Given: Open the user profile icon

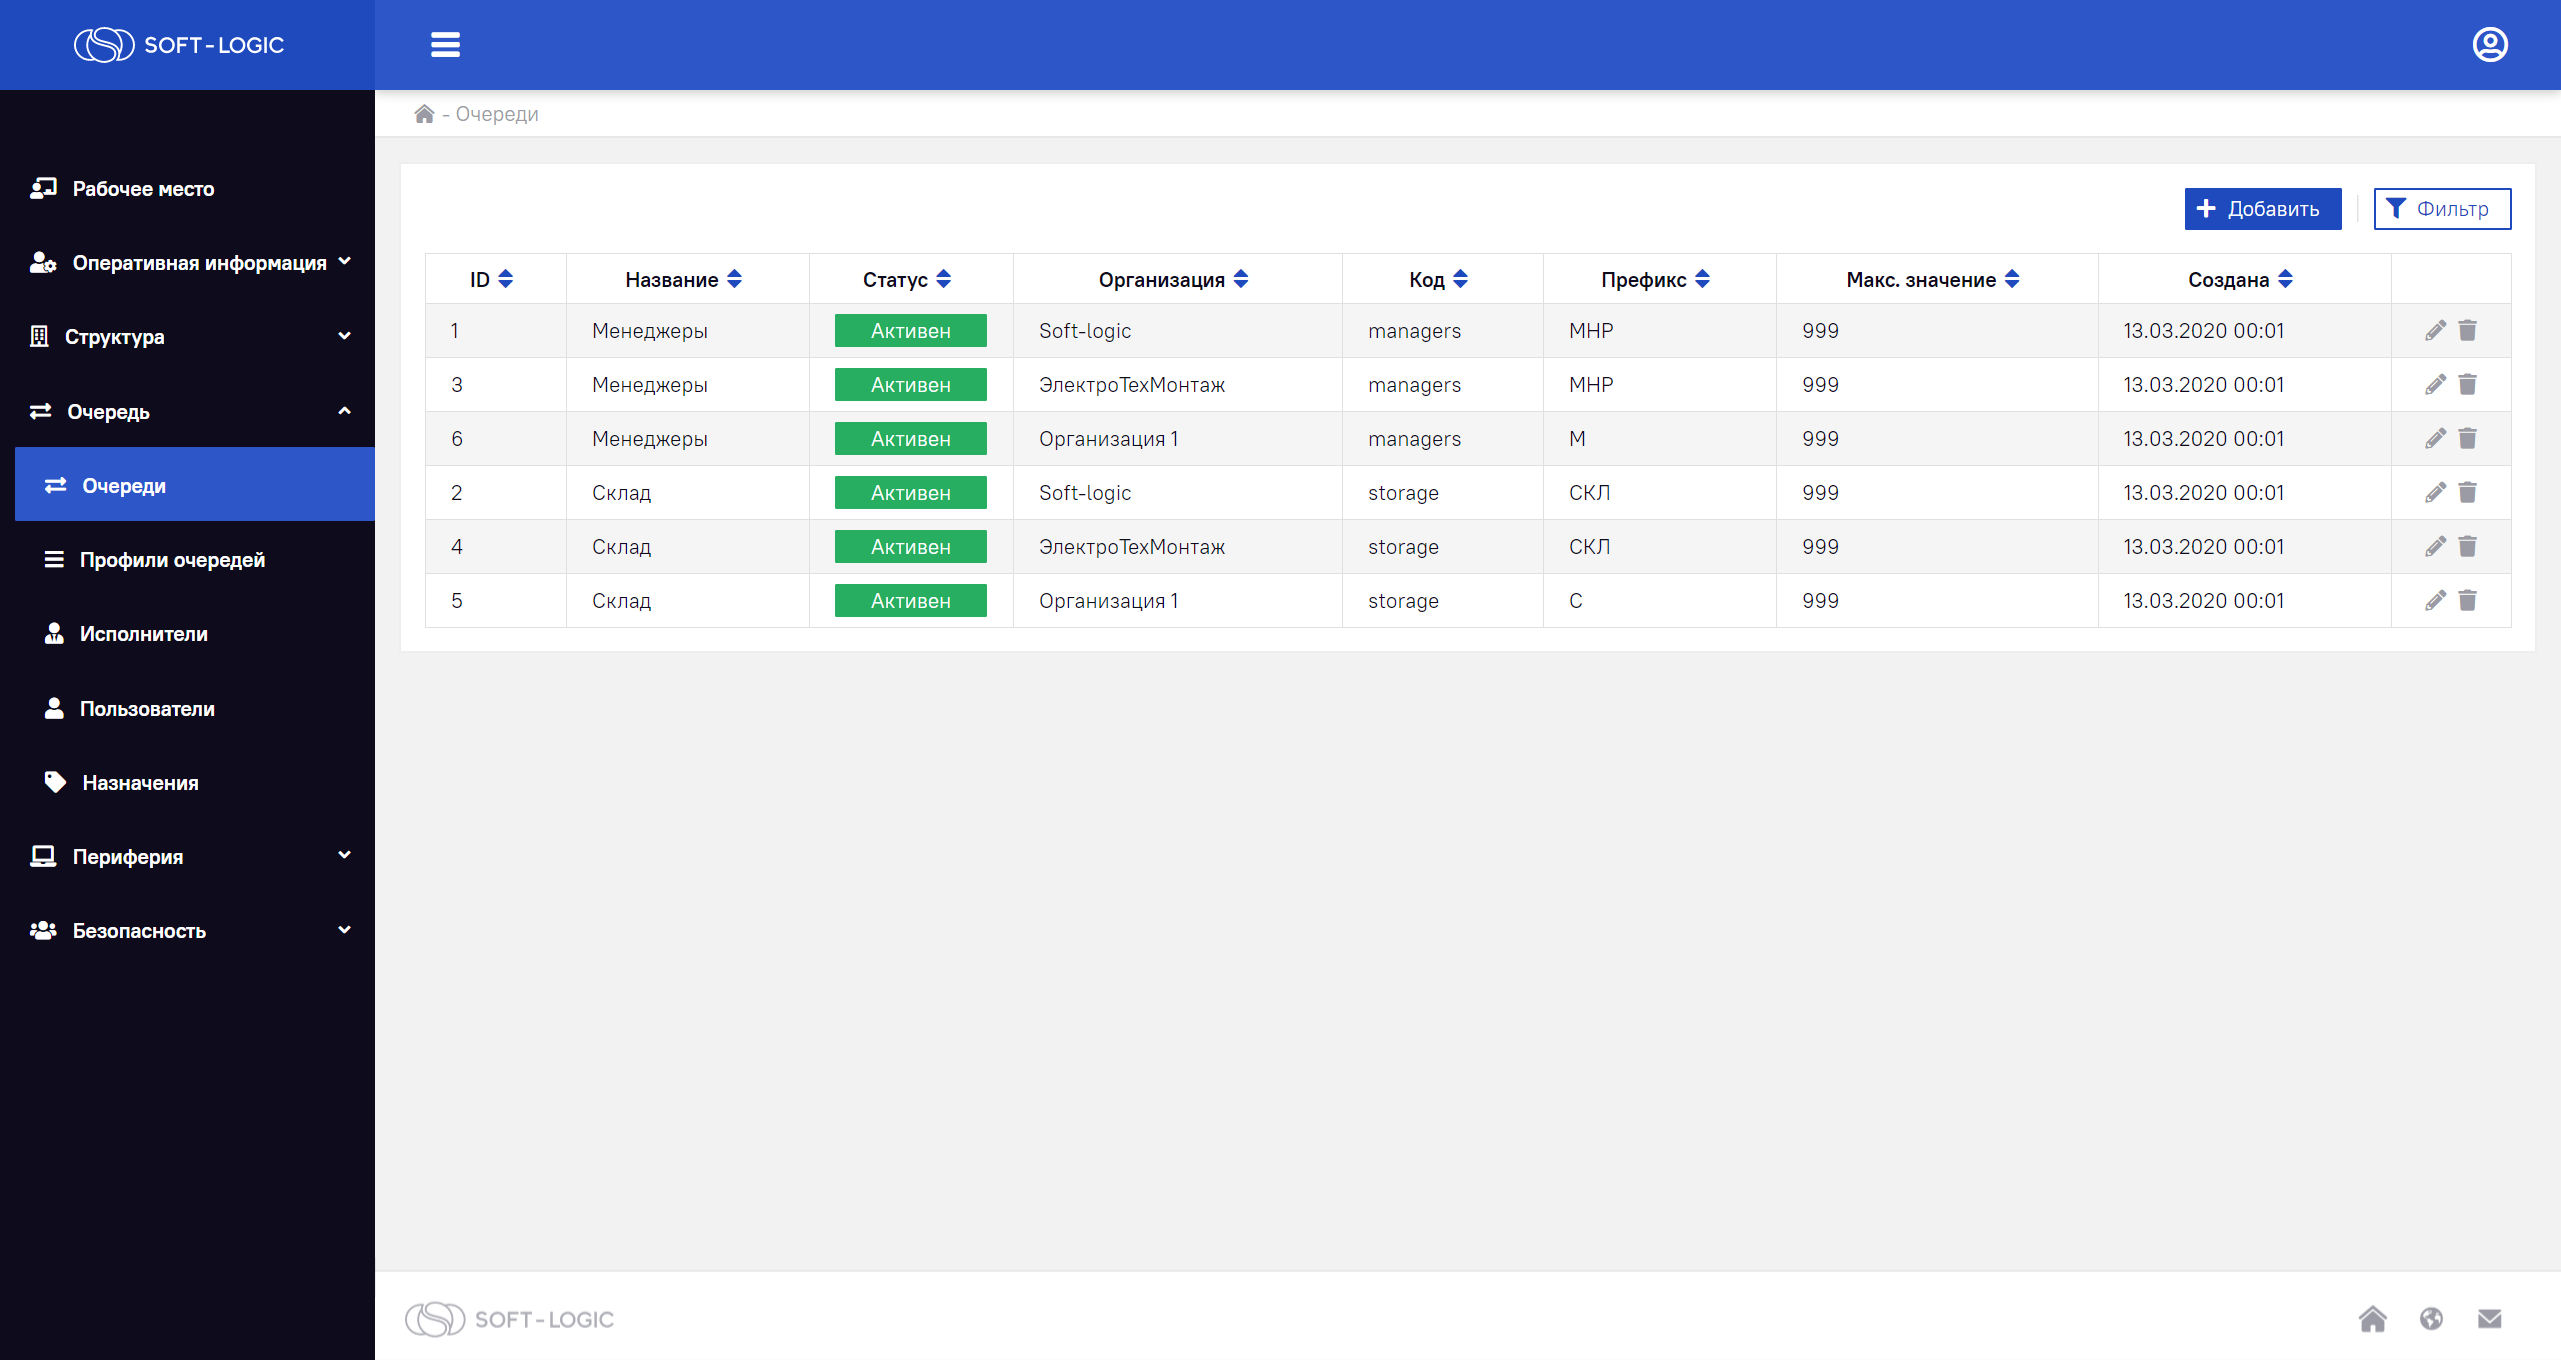Looking at the screenshot, I should 2490,45.
